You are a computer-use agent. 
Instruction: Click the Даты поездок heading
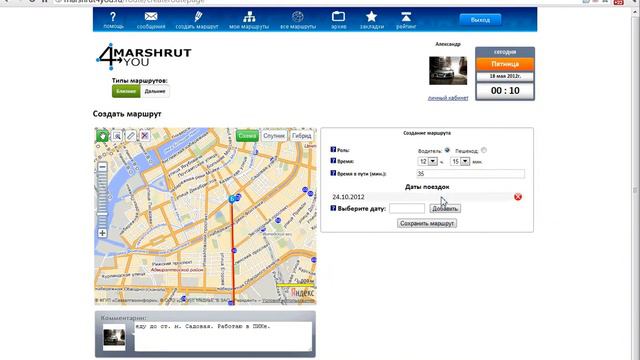(427, 187)
